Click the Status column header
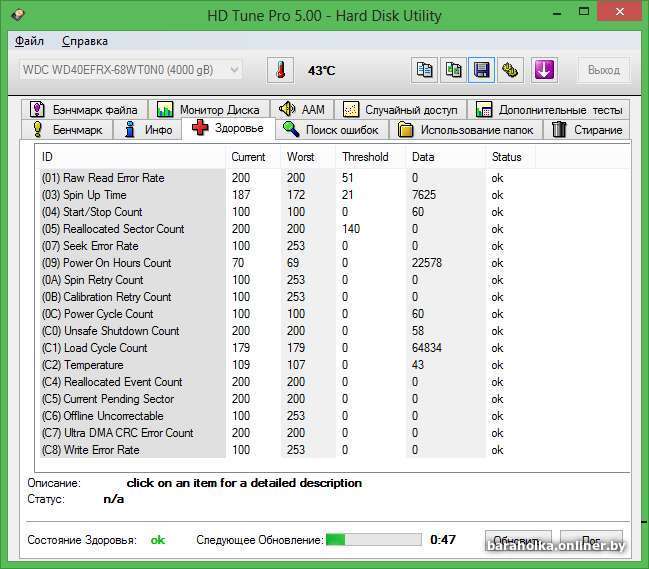 [x=510, y=157]
